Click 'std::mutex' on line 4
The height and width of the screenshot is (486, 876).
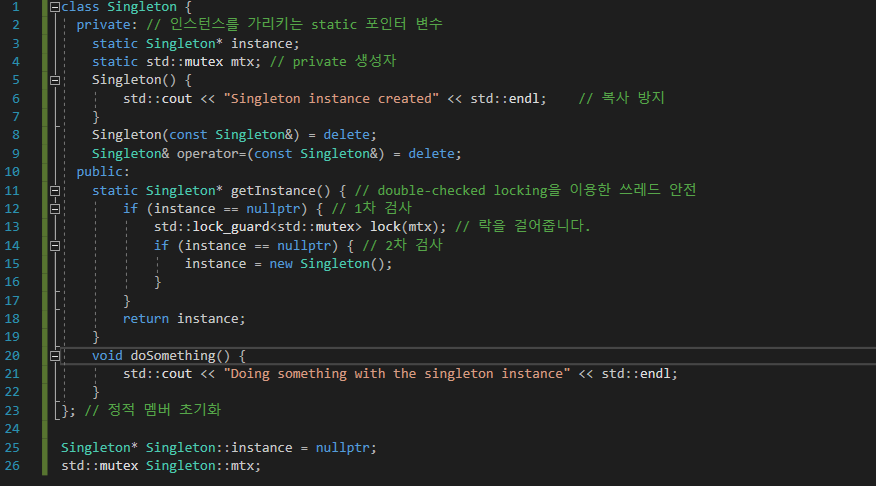pyautogui.click(x=184, y=62)
